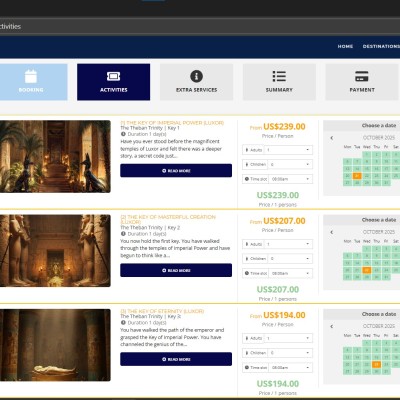Go to previous month in Masterful Creation calendar
This screenshot has height=400, width=400.
(x=332, y=232)
